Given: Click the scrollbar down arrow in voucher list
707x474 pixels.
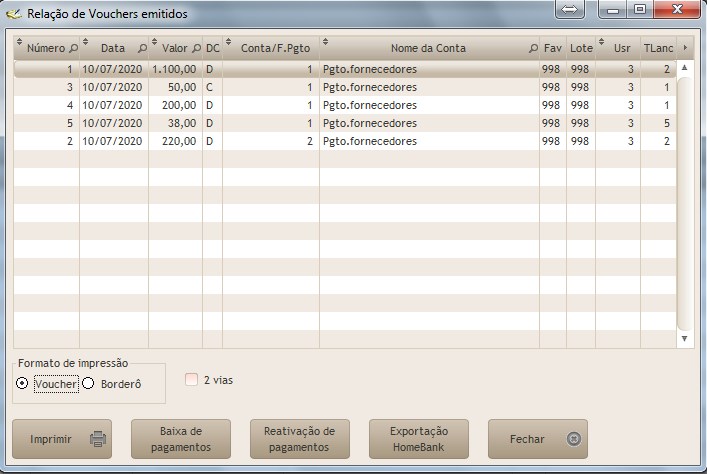Looking at the screenshot, I should pos(685,339).
